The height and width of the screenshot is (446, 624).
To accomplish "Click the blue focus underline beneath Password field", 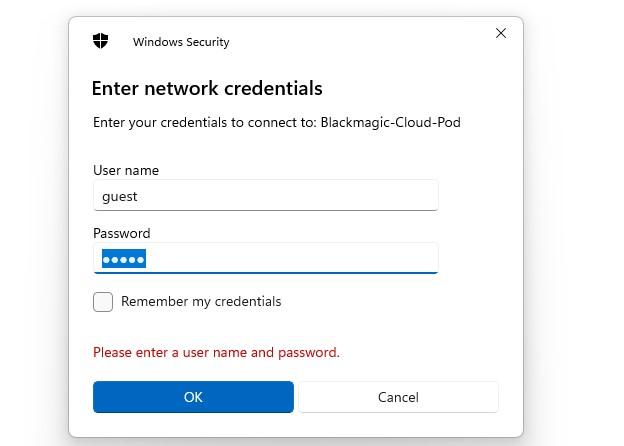I will (266, 272).
